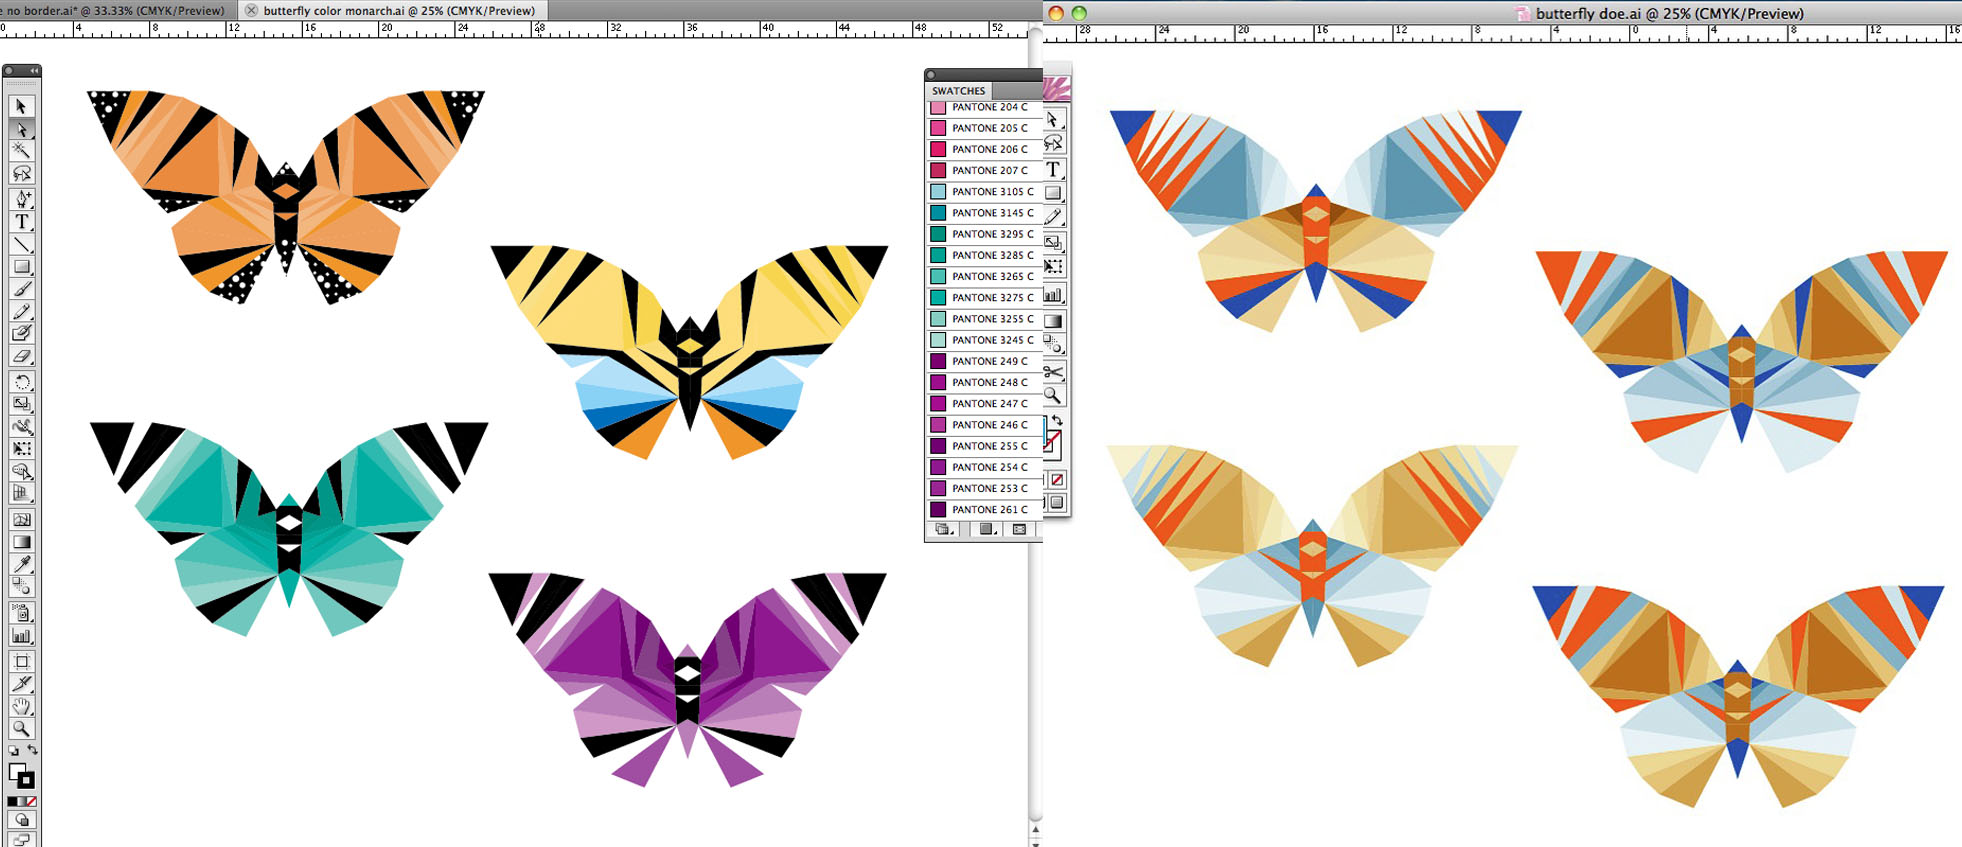
Task: Click the Swatch Options button
Action: click(x=1019, y=530)
